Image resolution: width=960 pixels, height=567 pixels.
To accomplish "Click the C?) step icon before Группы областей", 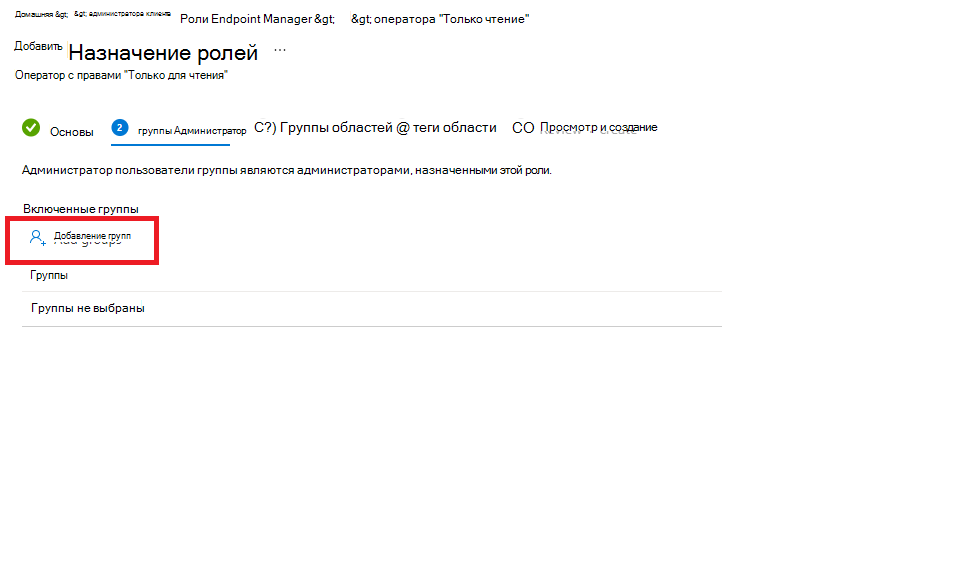I will click(x=265, y=127).
